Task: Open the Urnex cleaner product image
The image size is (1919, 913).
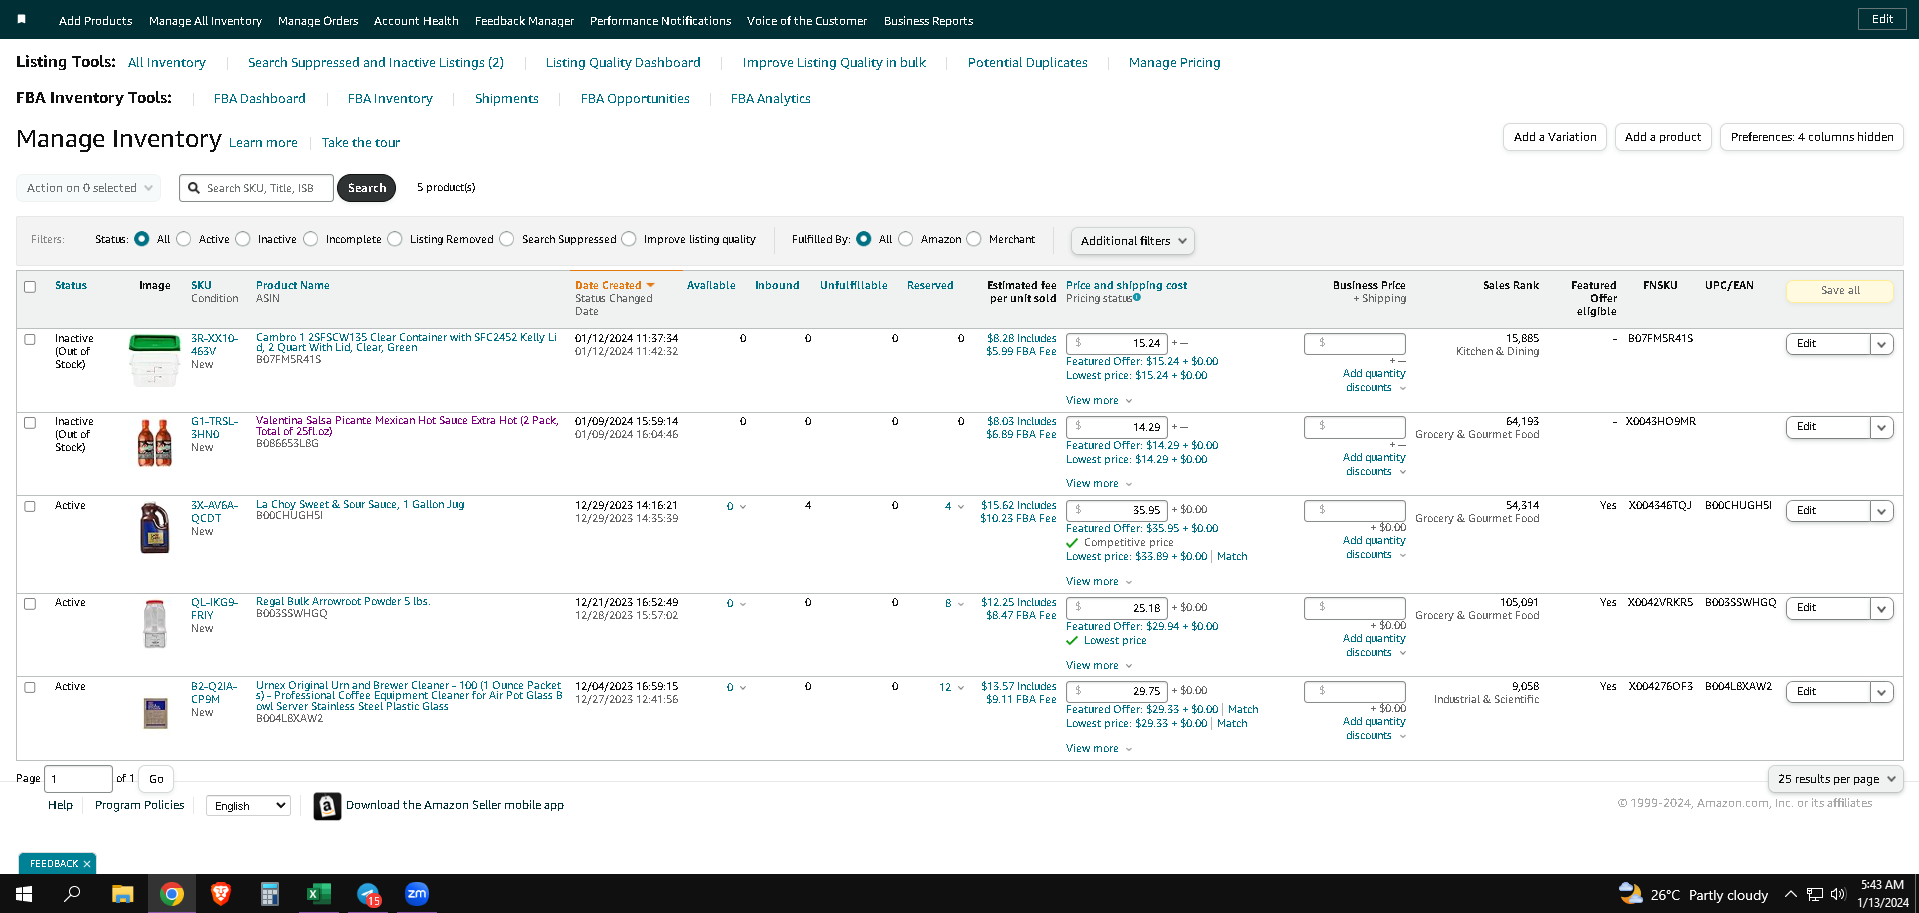Action: coord(155,712)
